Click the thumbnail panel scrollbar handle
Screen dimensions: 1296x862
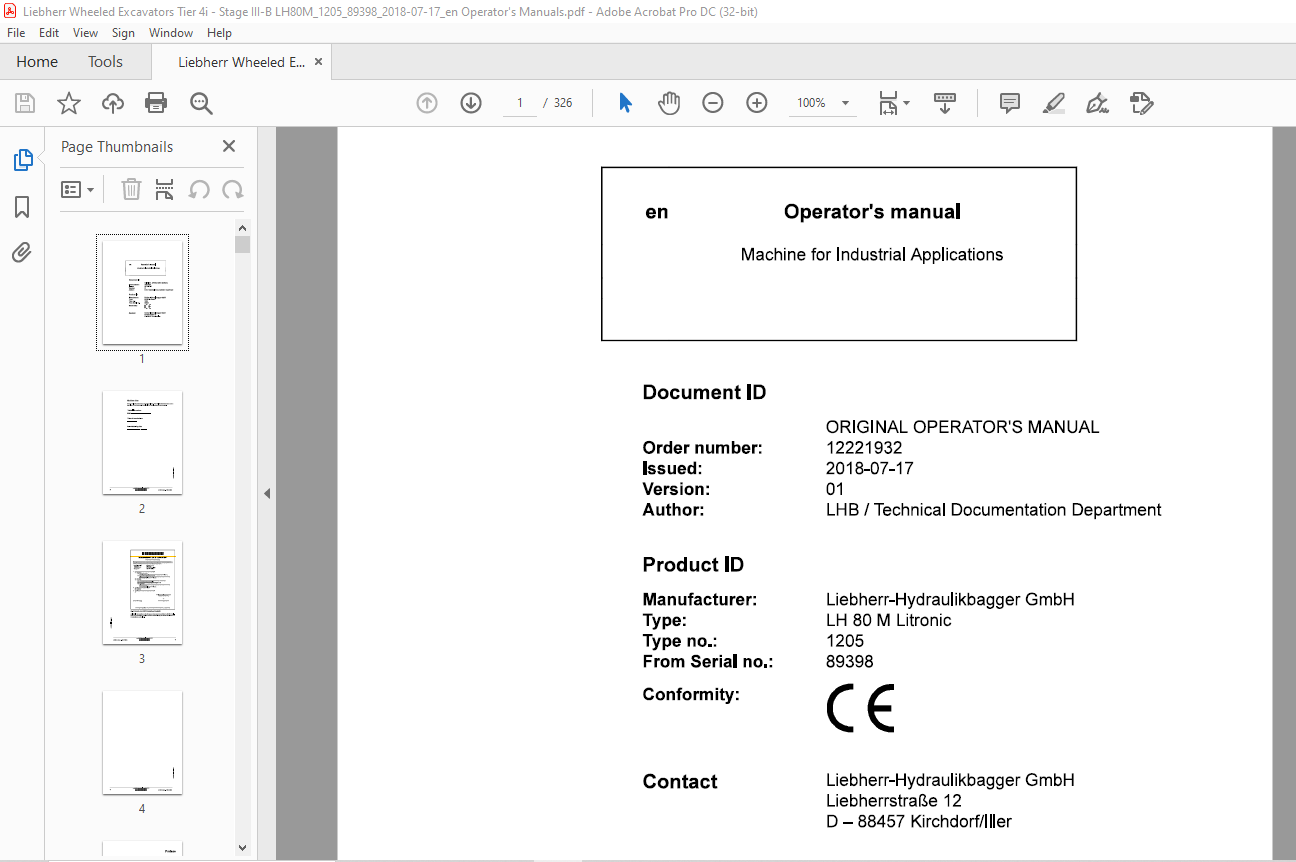[x=242, y=245]
